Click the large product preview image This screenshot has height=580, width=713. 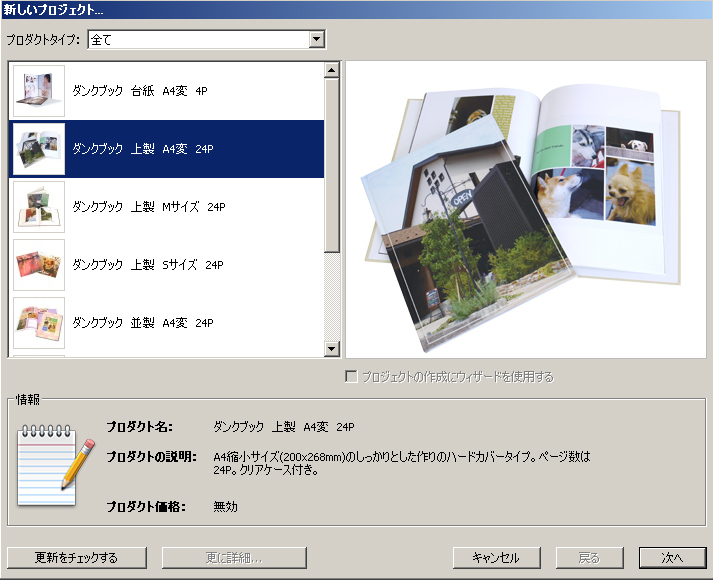[x=526, y=210]
